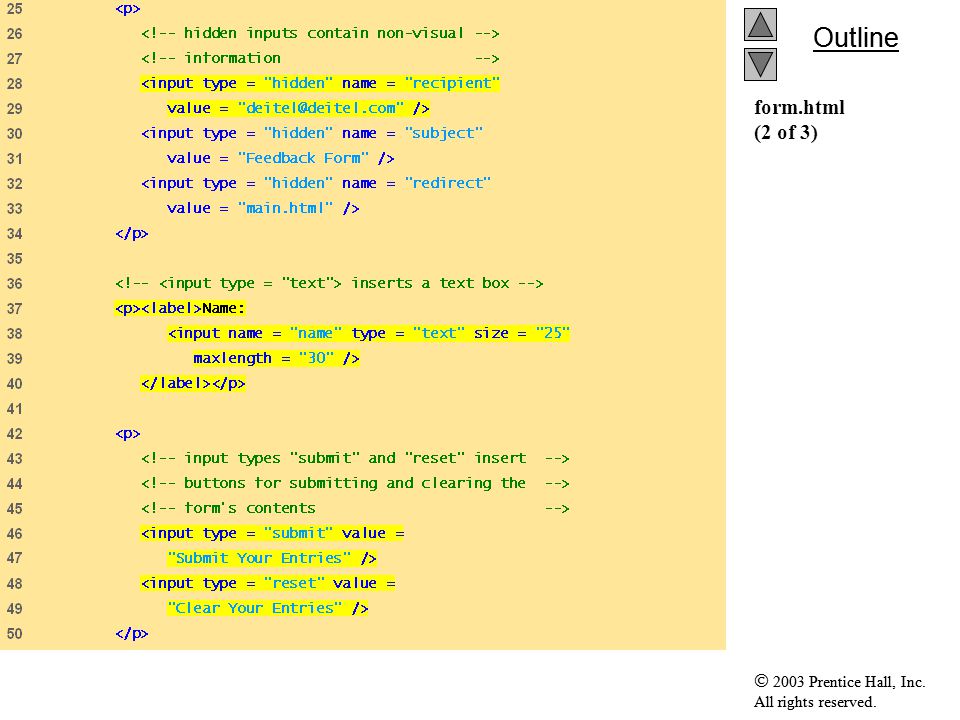
Task: Click the form.html title text
Action: point(799,108)
